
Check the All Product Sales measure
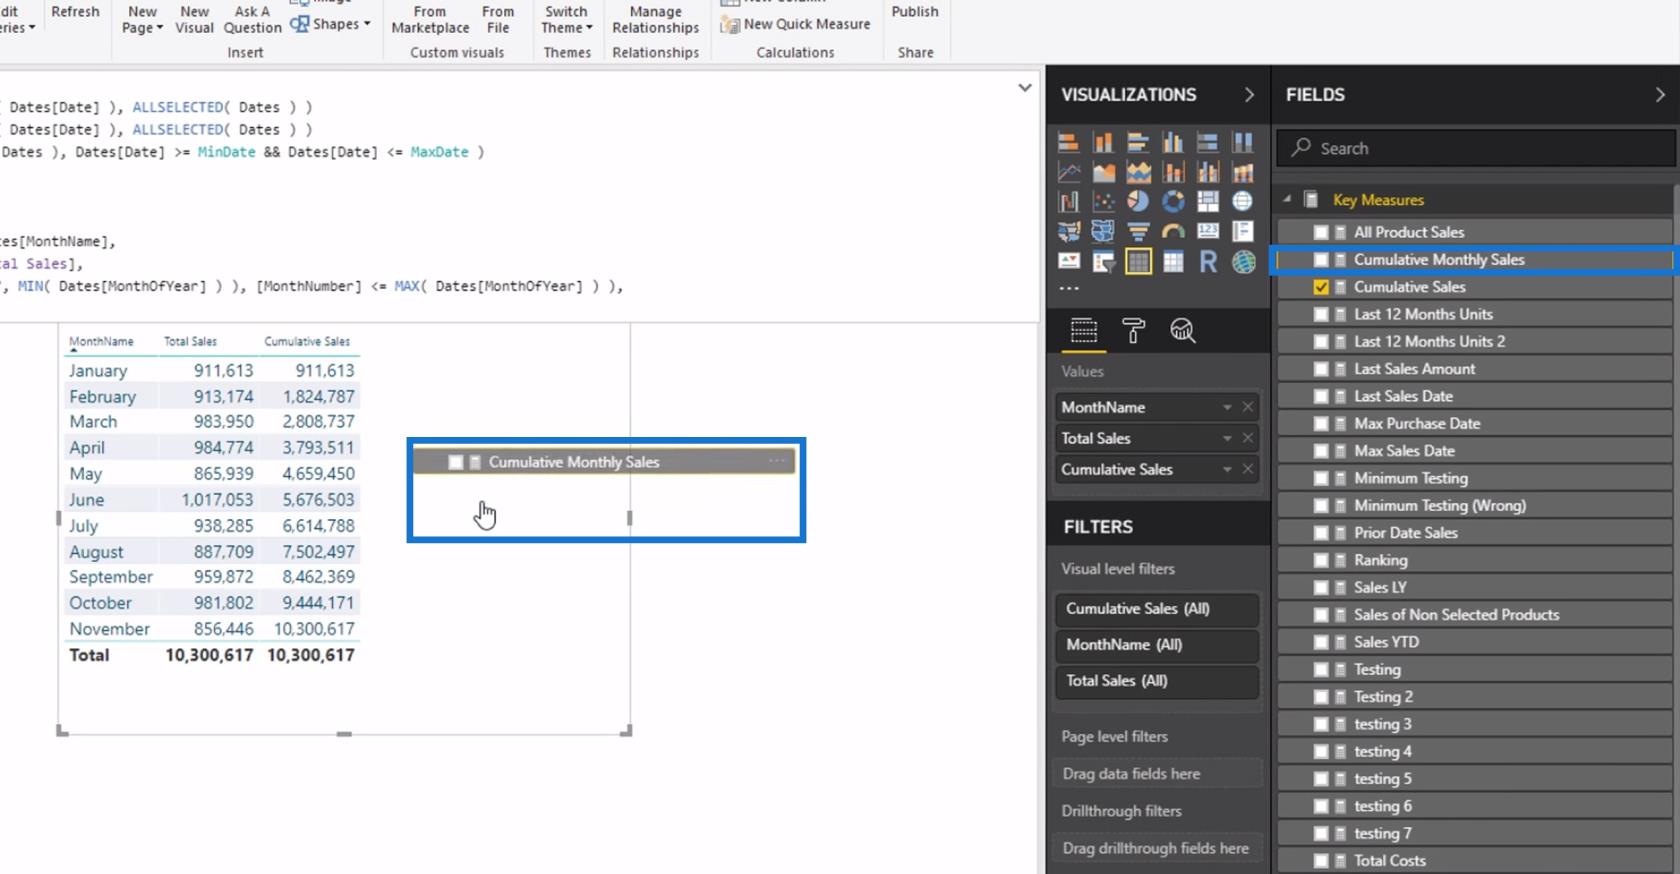click(1321, 232)
